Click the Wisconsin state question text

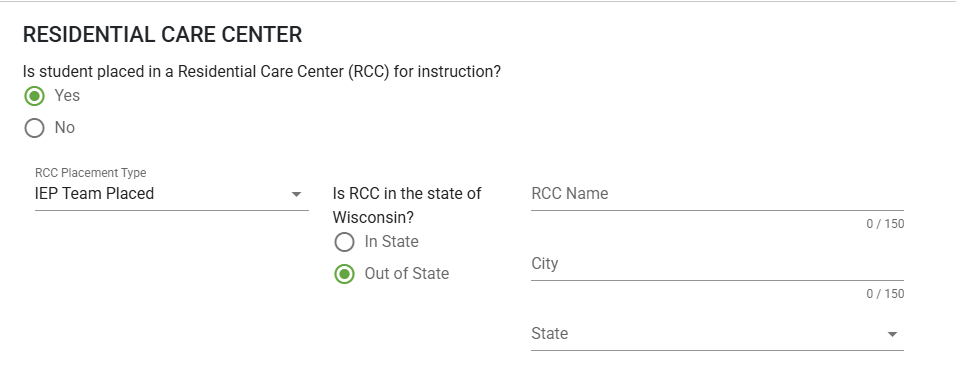[x=407, y=205]
